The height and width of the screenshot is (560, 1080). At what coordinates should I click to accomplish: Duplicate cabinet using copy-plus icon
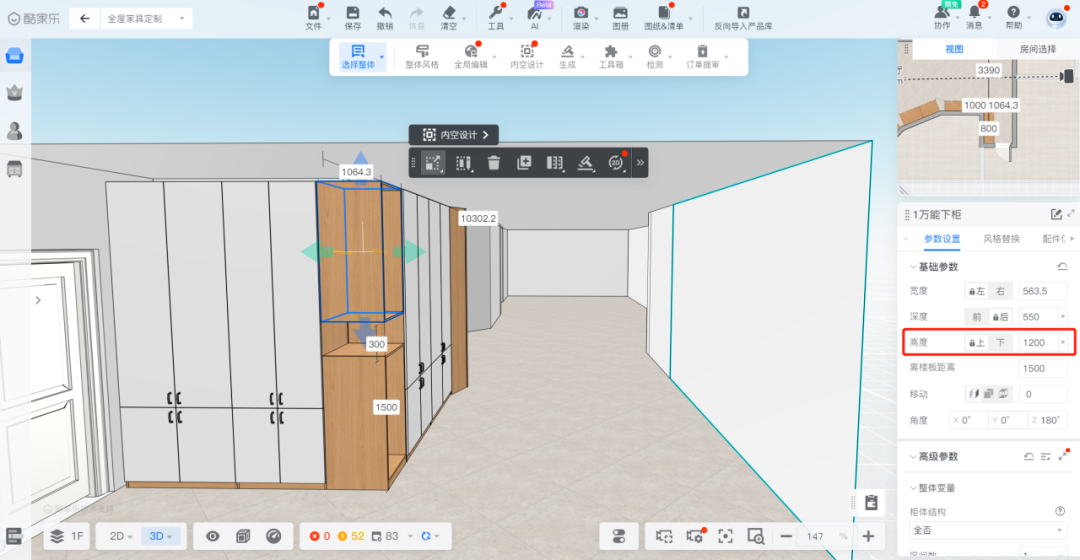[524, 163]
